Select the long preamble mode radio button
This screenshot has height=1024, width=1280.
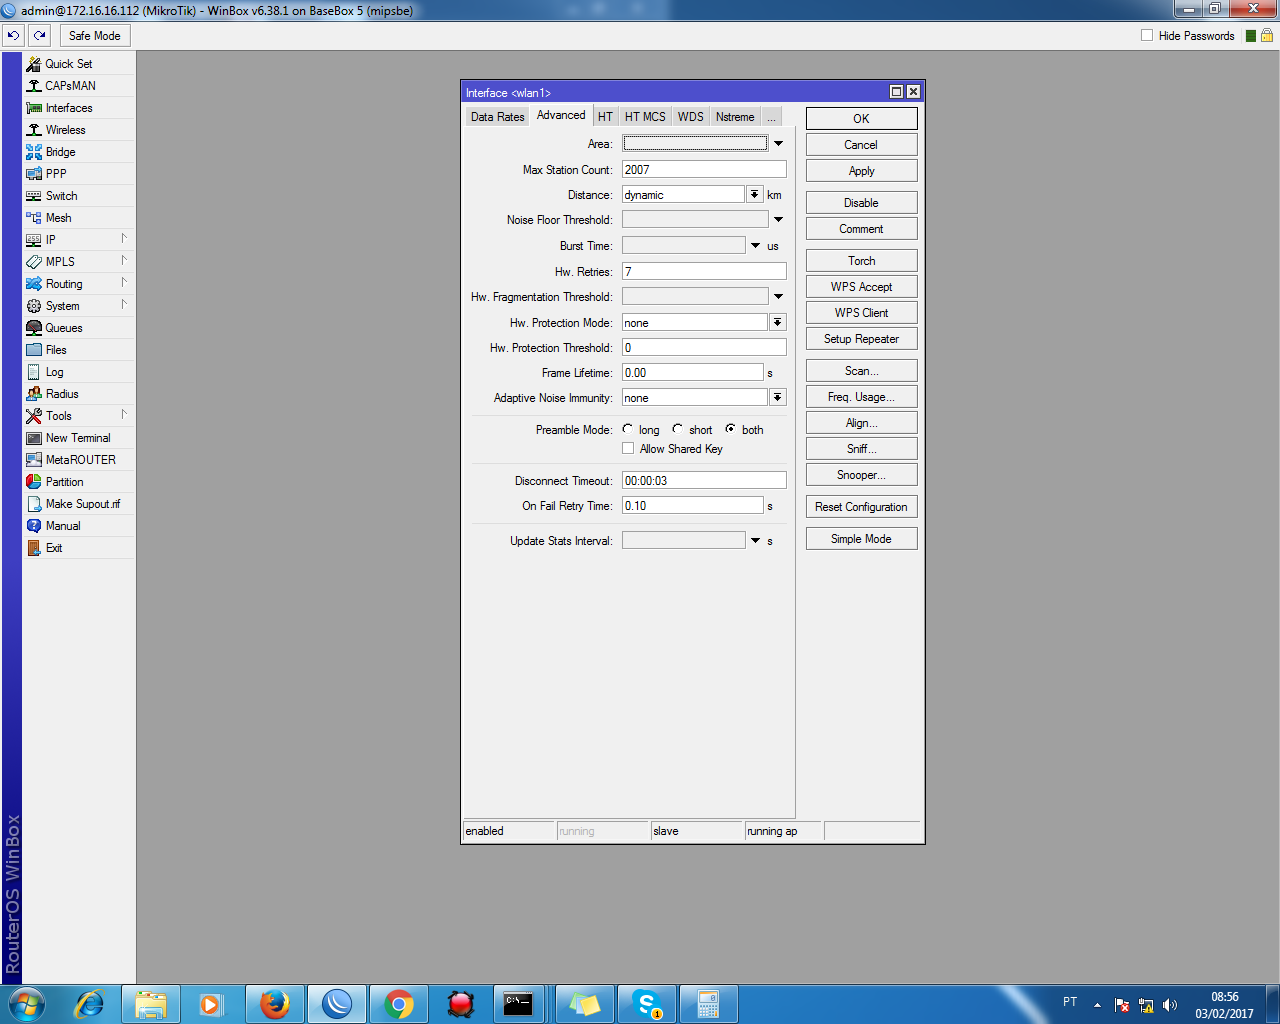coord(628,429)
